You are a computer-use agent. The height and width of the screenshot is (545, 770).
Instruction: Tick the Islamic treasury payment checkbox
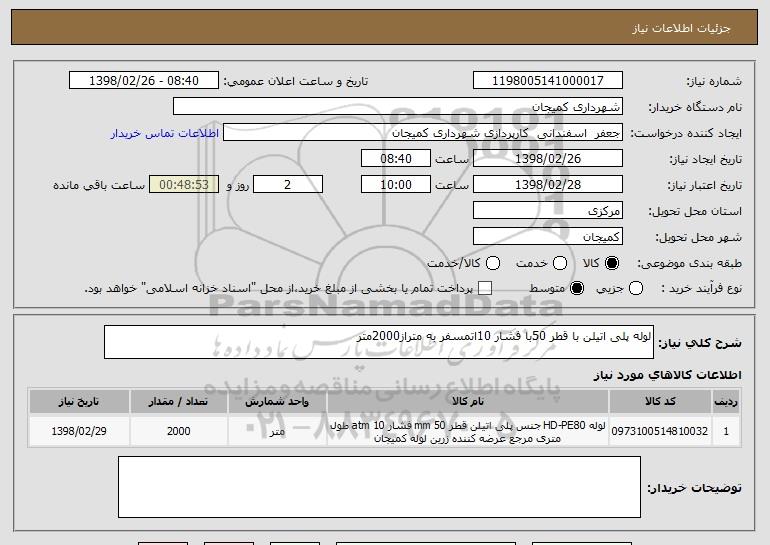(485, 288)
